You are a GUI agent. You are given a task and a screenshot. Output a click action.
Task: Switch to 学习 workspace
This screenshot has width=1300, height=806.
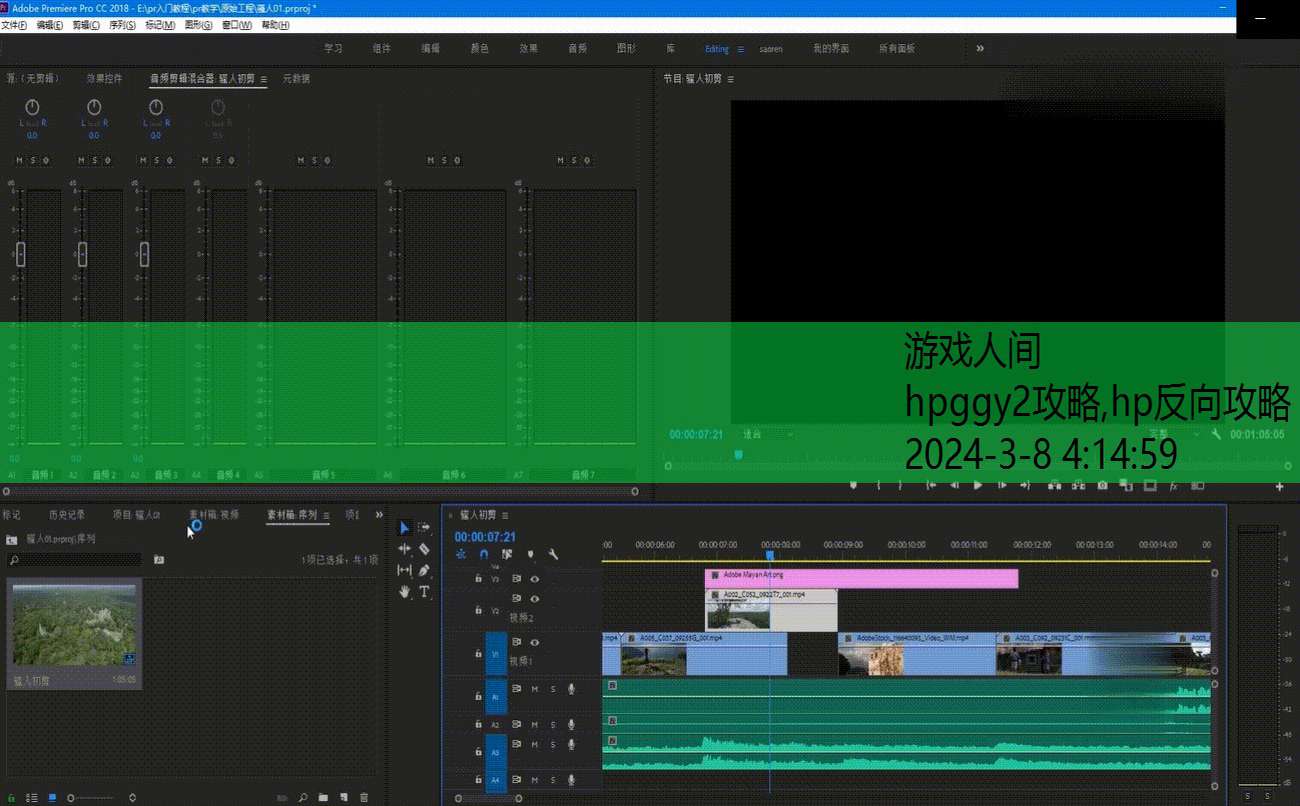tap(333, 48)
